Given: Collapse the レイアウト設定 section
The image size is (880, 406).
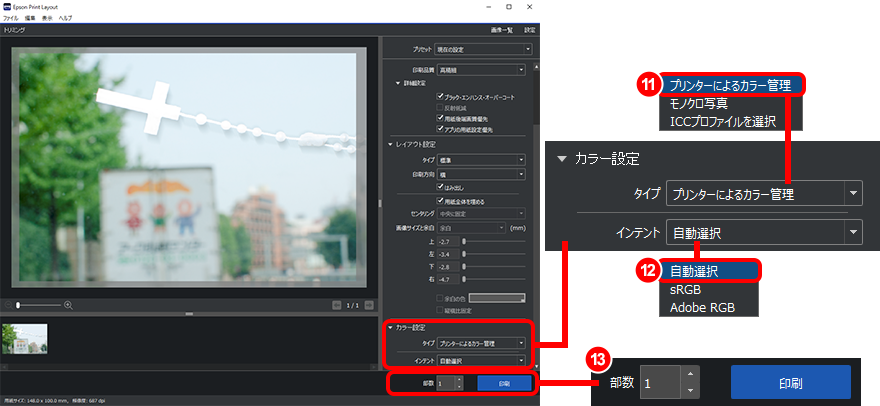Looking at the screenshot, I should point(389,144).
